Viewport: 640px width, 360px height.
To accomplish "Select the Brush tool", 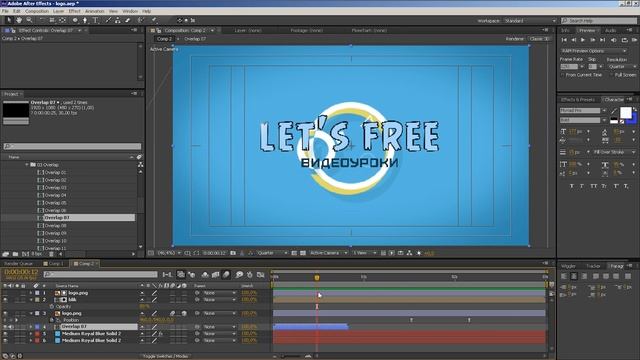I will pos(108,20).
